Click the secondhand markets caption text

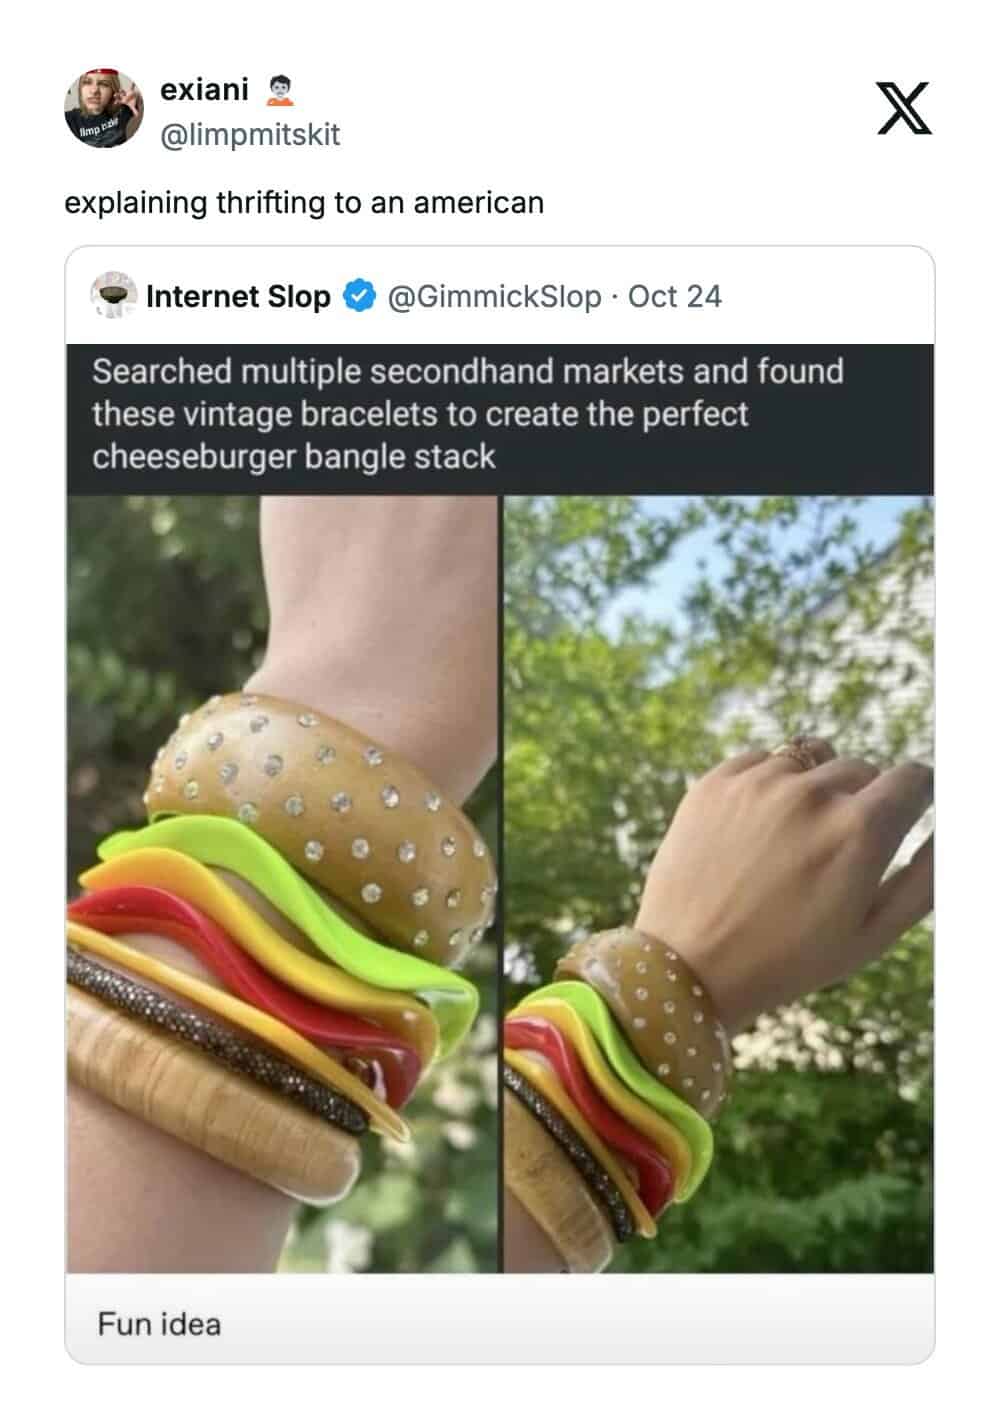(x=468, y=414)
